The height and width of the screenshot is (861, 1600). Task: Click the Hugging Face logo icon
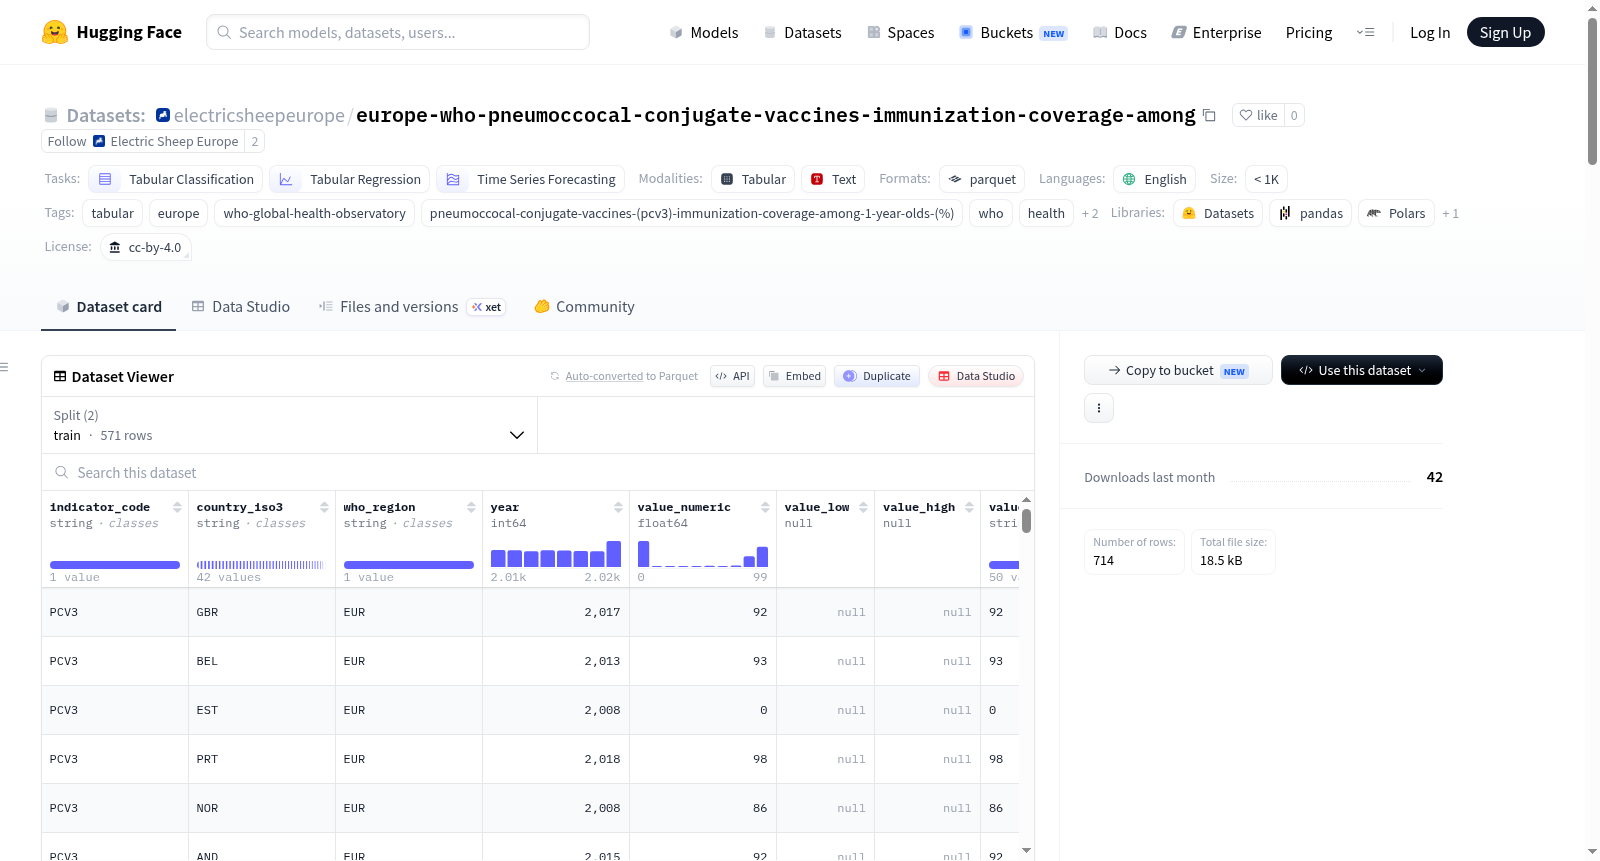(55, 32)
